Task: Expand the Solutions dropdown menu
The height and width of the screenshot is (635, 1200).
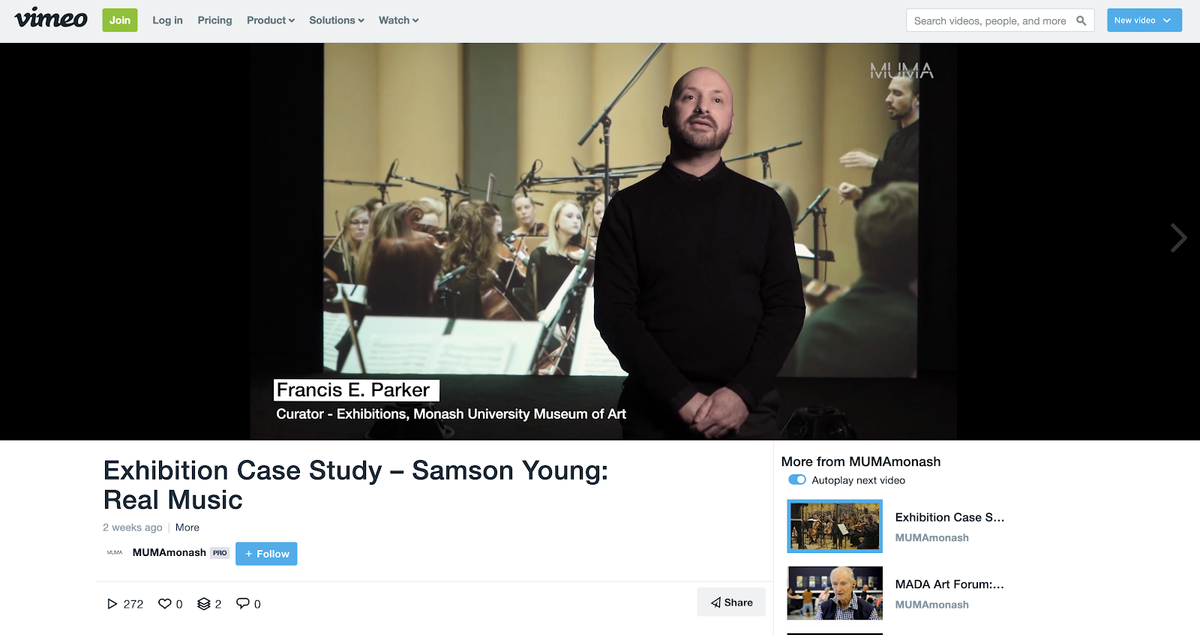Action: [x=337, y=20]
